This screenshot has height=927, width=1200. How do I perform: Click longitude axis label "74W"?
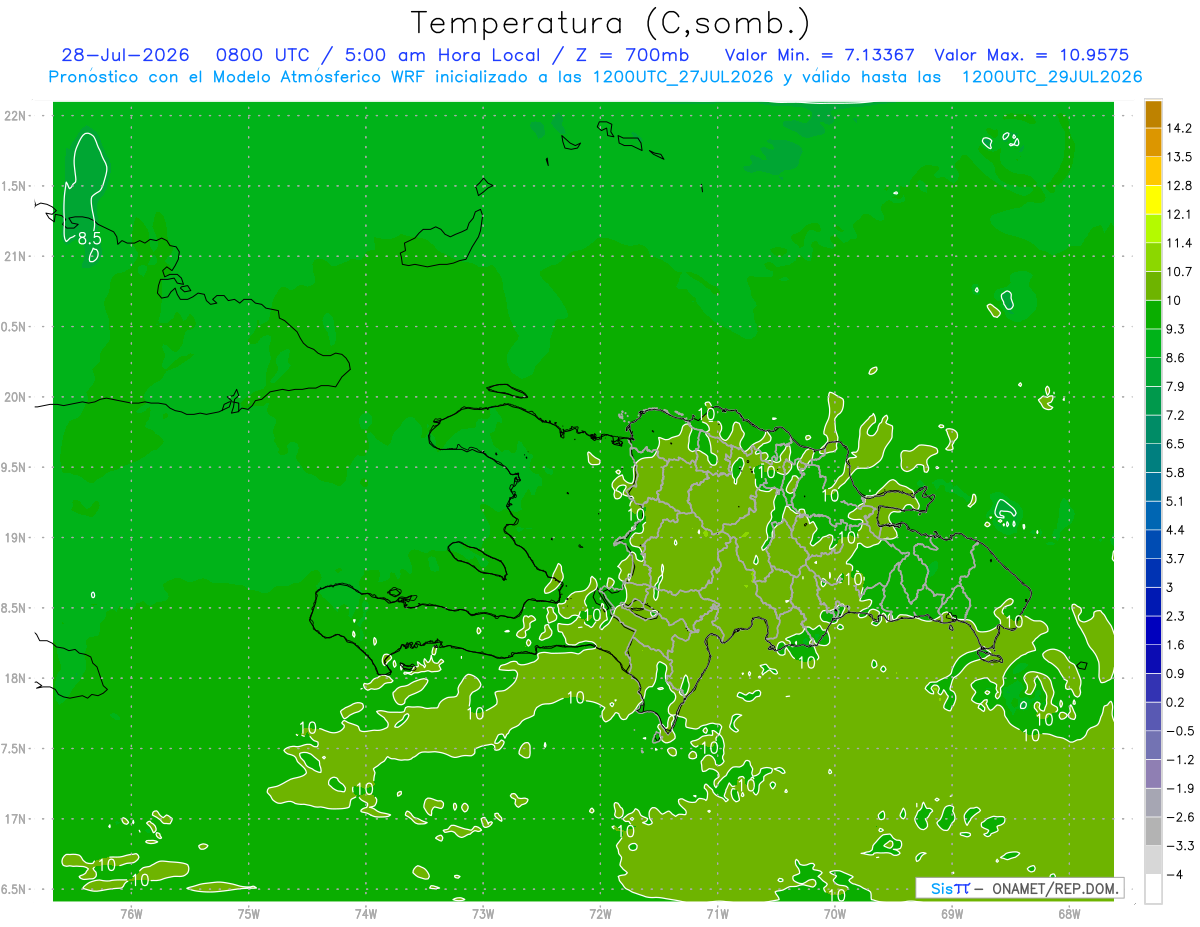(366, 914)
